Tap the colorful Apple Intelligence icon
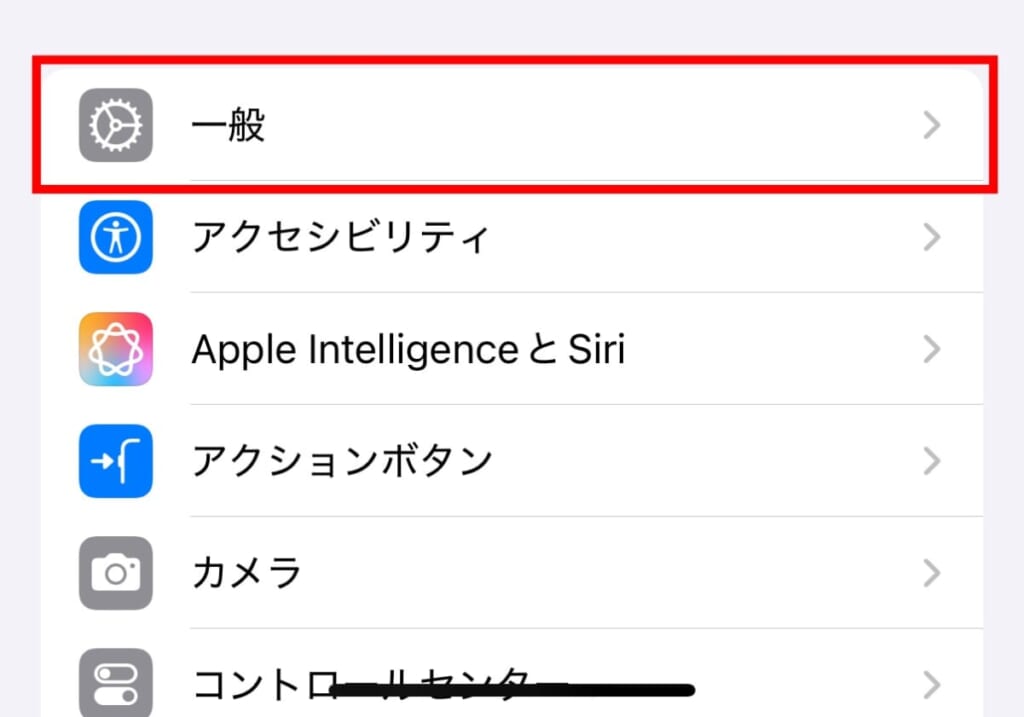This screenshot has height=717, width=1024. coord(115,349)
